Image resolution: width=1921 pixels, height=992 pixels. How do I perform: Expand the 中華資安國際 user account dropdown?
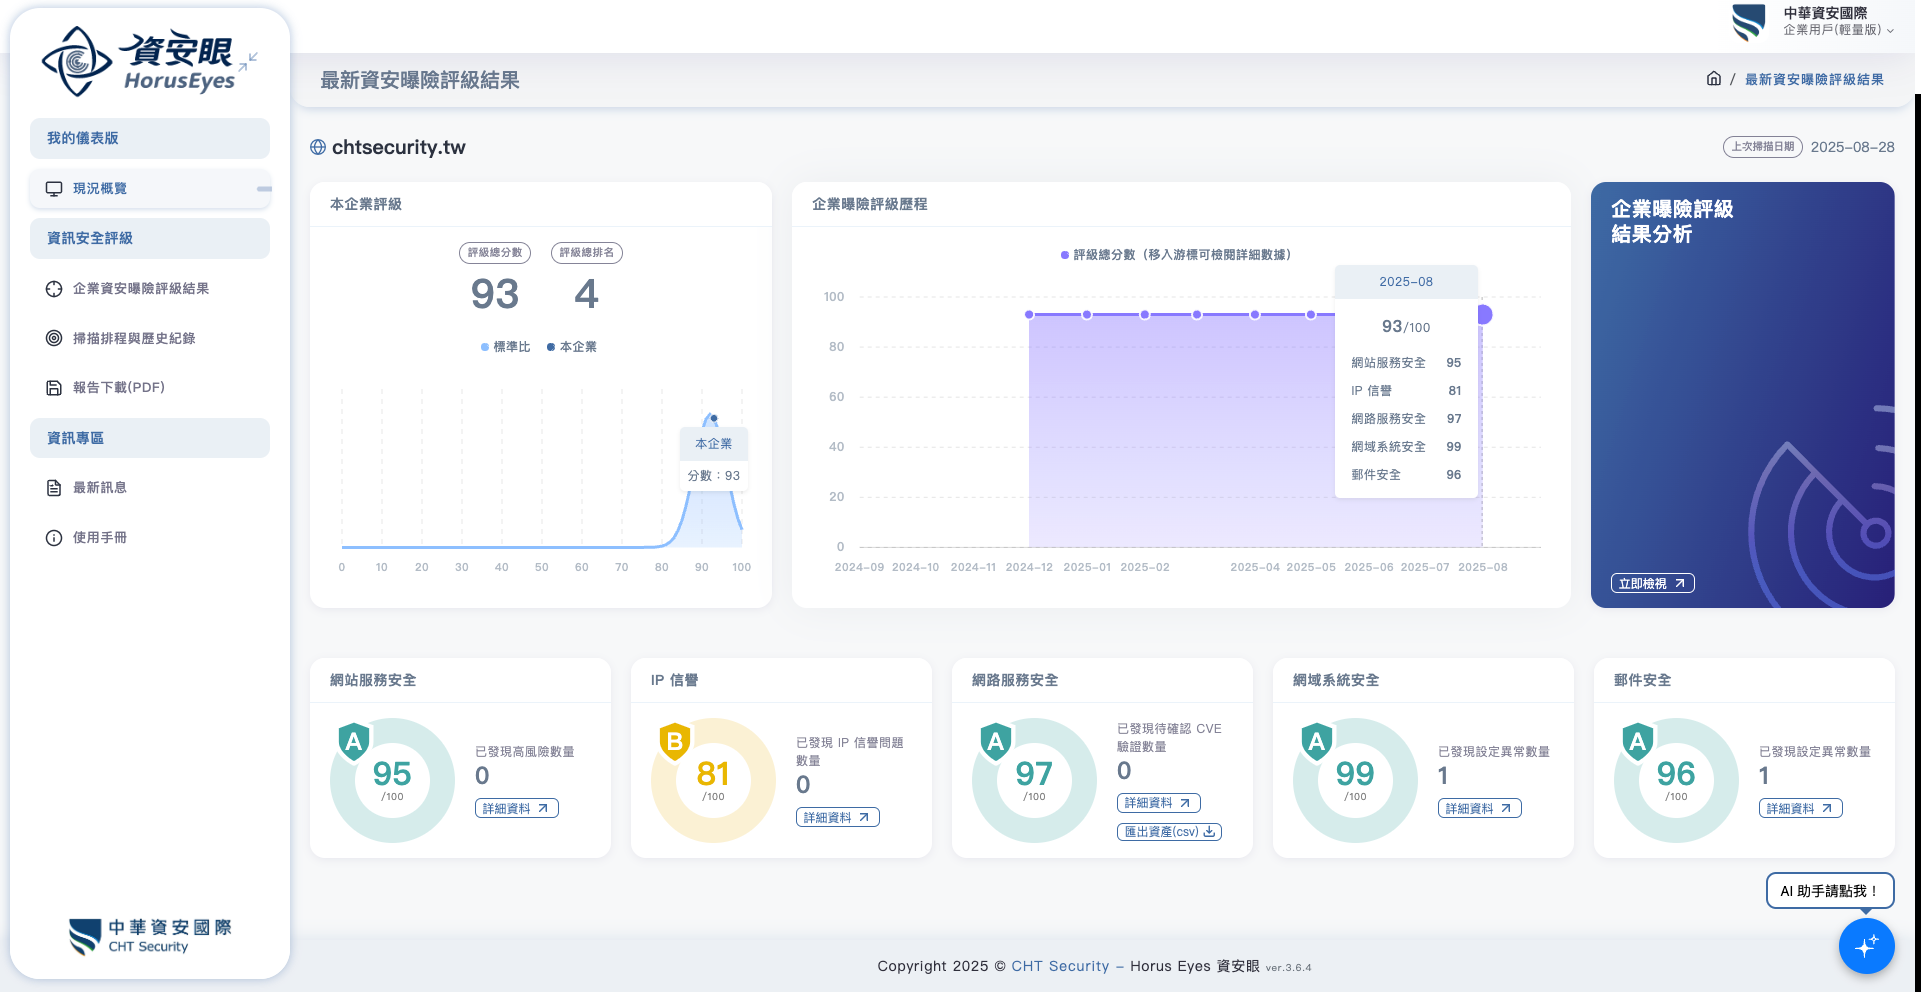(x=1836, y=21)
